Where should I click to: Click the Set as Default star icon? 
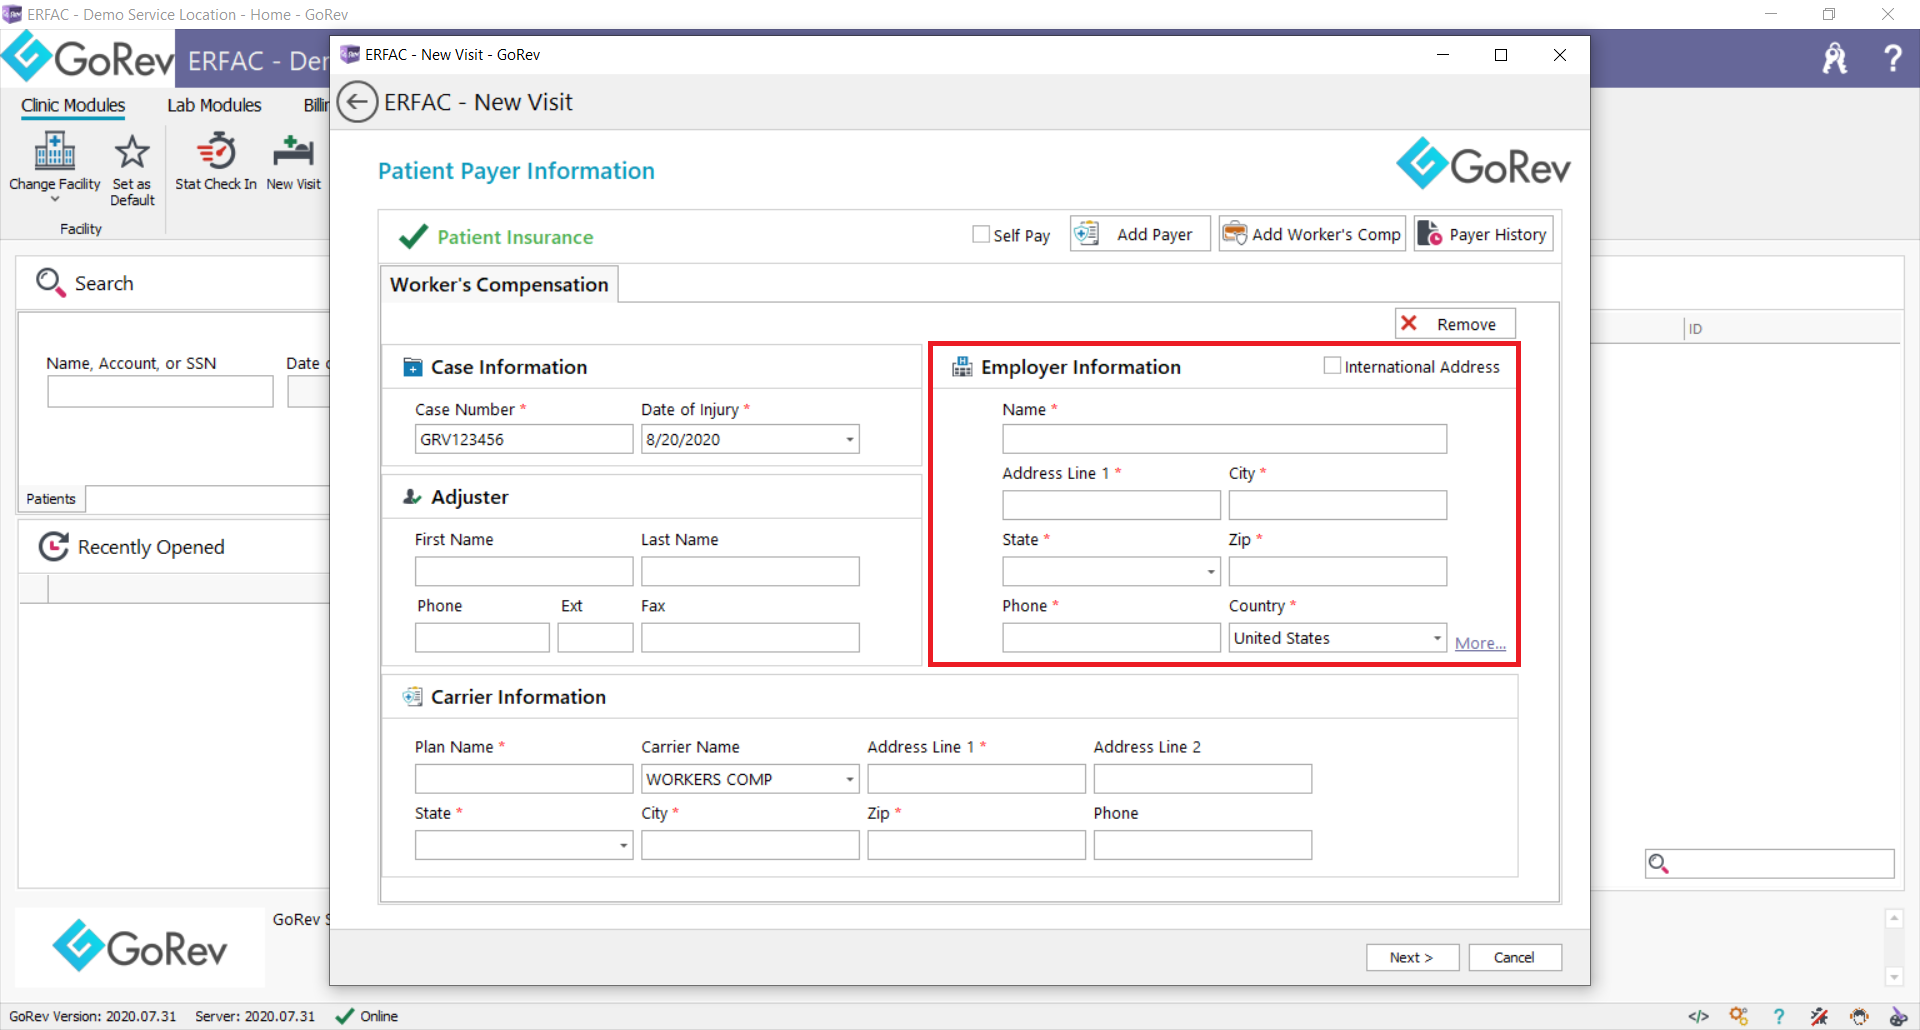click(132, 152)
